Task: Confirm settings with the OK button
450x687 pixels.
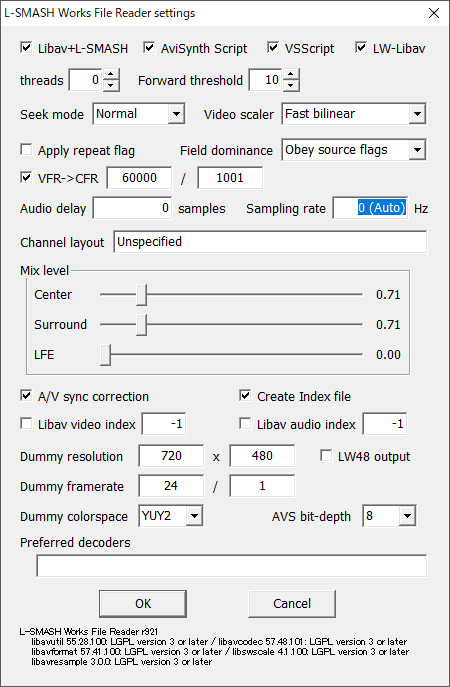Action: [143, 604]
